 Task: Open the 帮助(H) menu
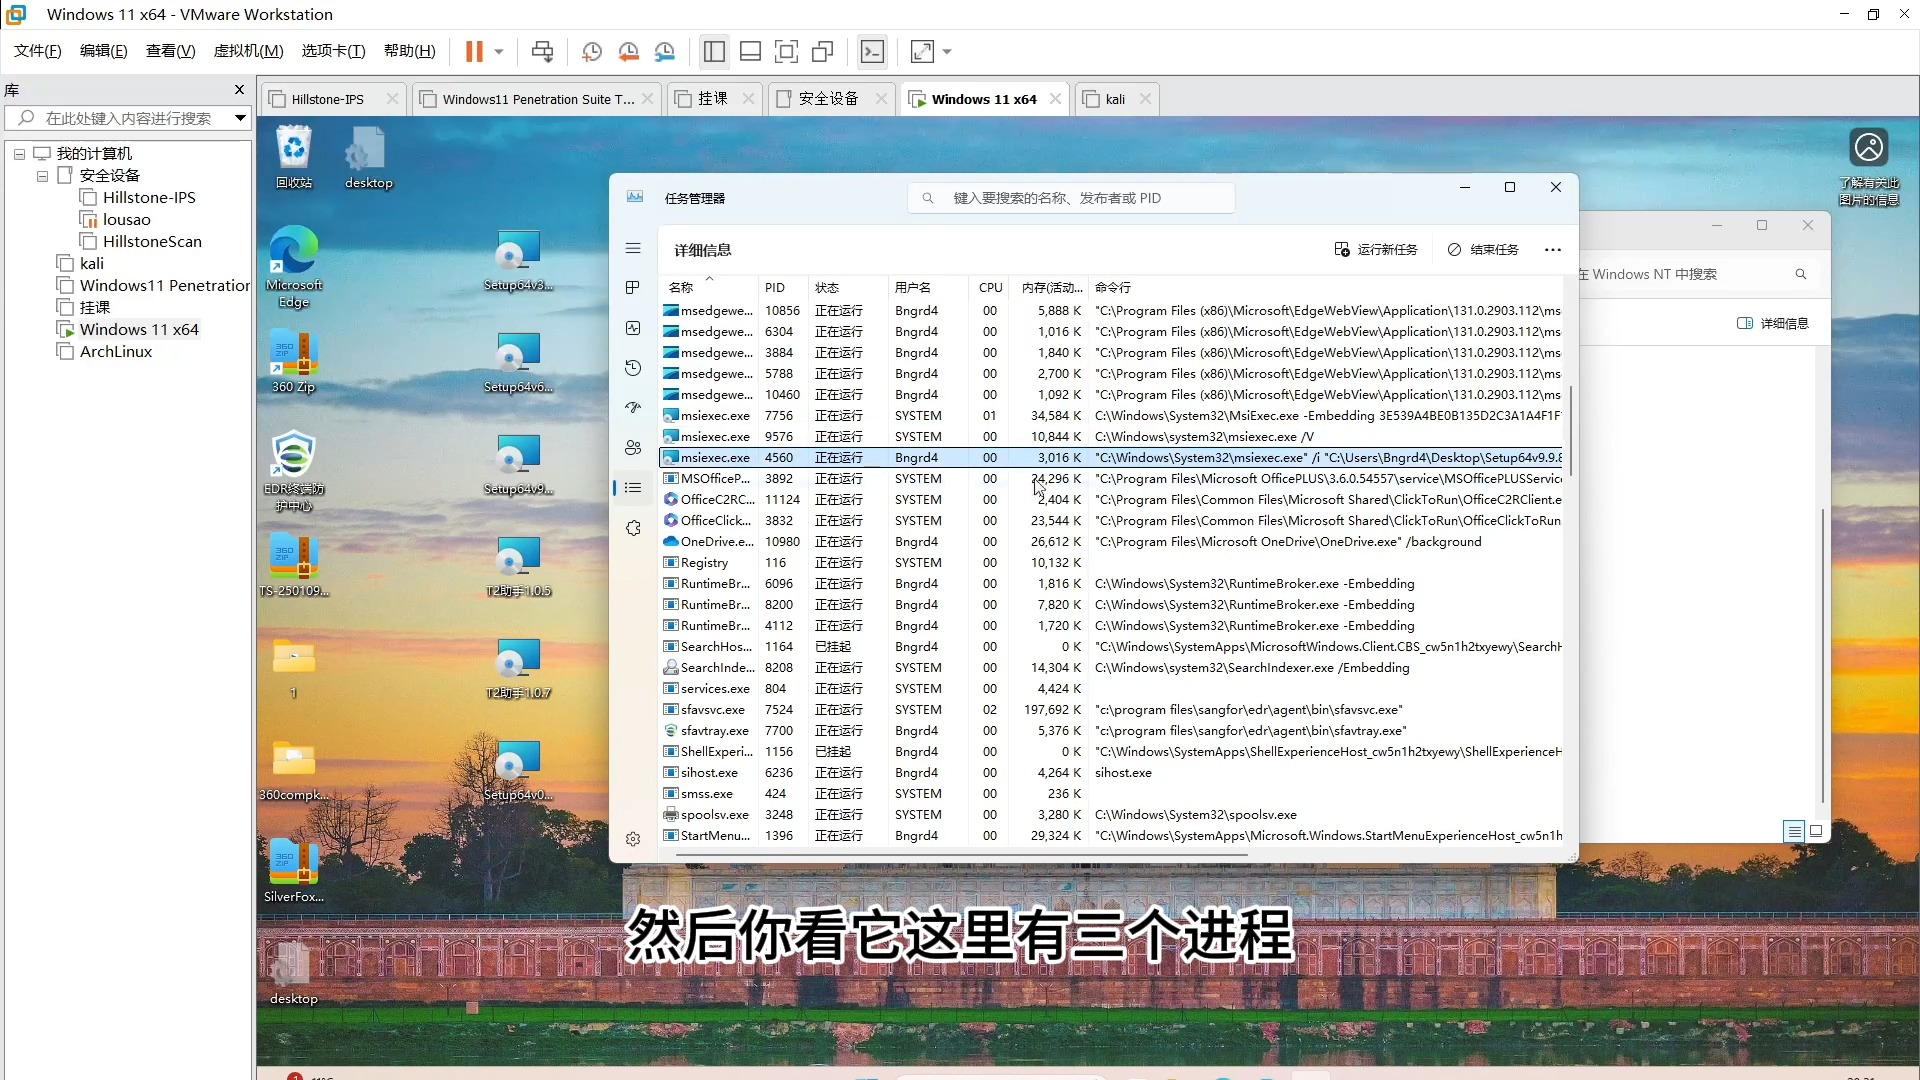coord(410,51)
